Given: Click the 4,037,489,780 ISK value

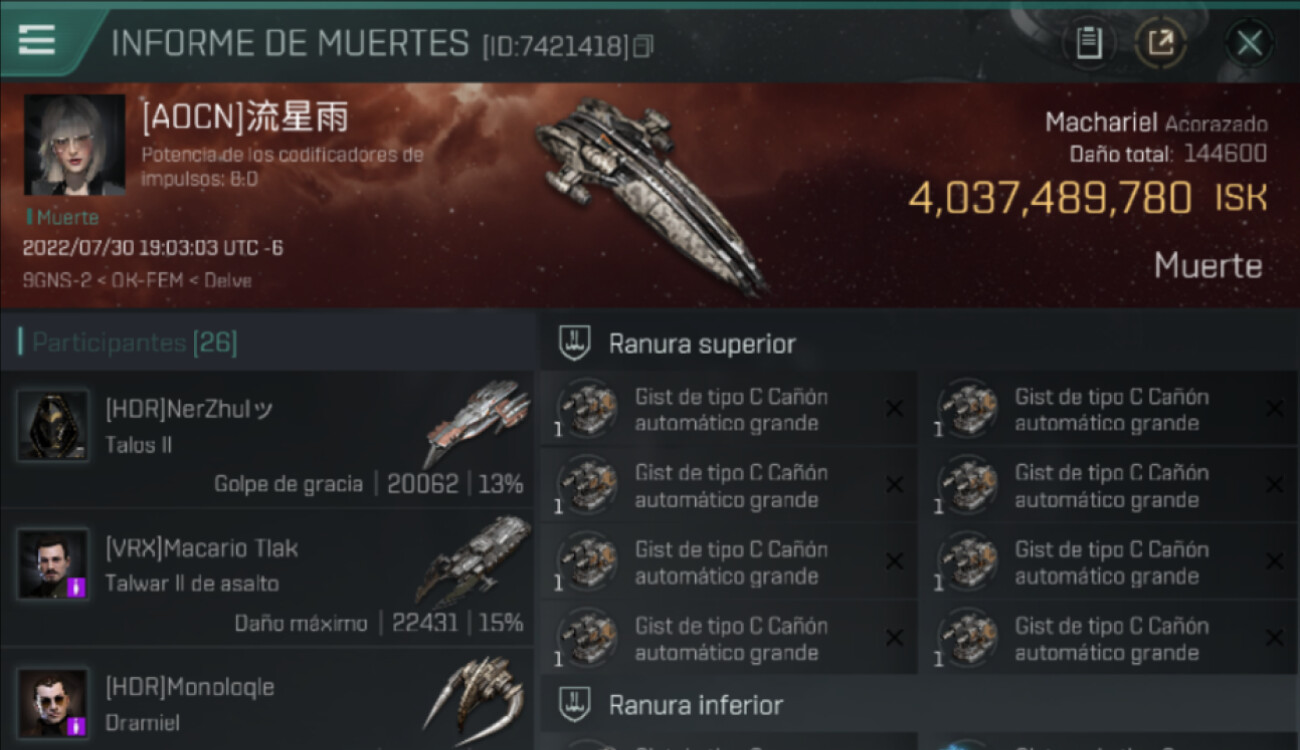Looking at the screenshot, I should click(1088, 198).
